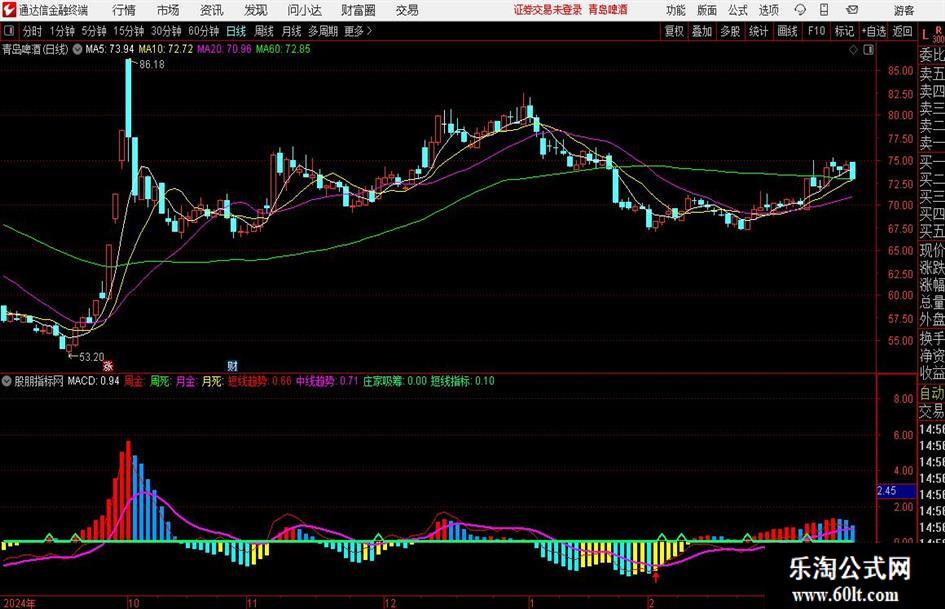The height and width of the screenshot is (609, 945).
Task: Click the 短线趋势: 0.66 indicator label
Action: pos(260,381)
